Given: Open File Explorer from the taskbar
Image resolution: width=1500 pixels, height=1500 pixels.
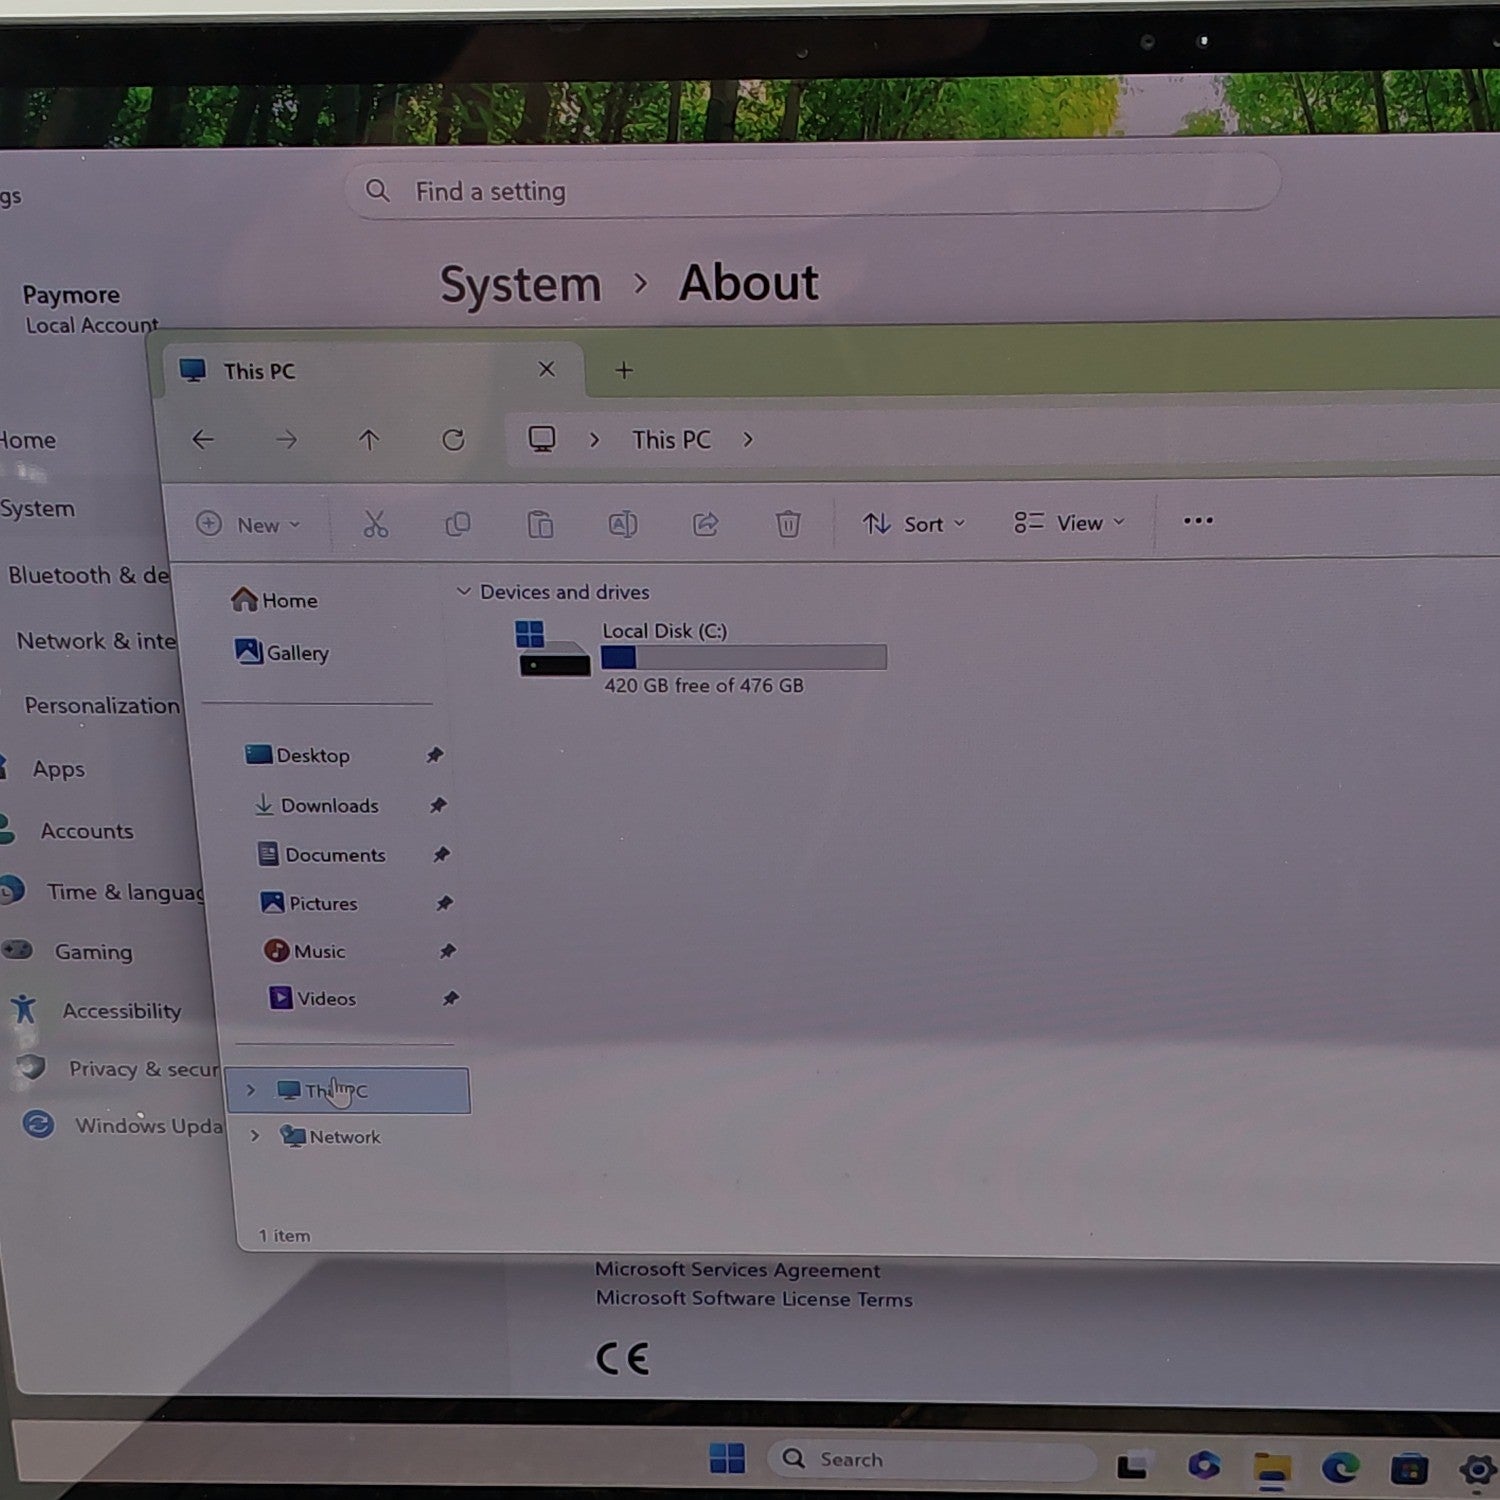Looking at the screenshot, I should [x=1272, y=1469].
